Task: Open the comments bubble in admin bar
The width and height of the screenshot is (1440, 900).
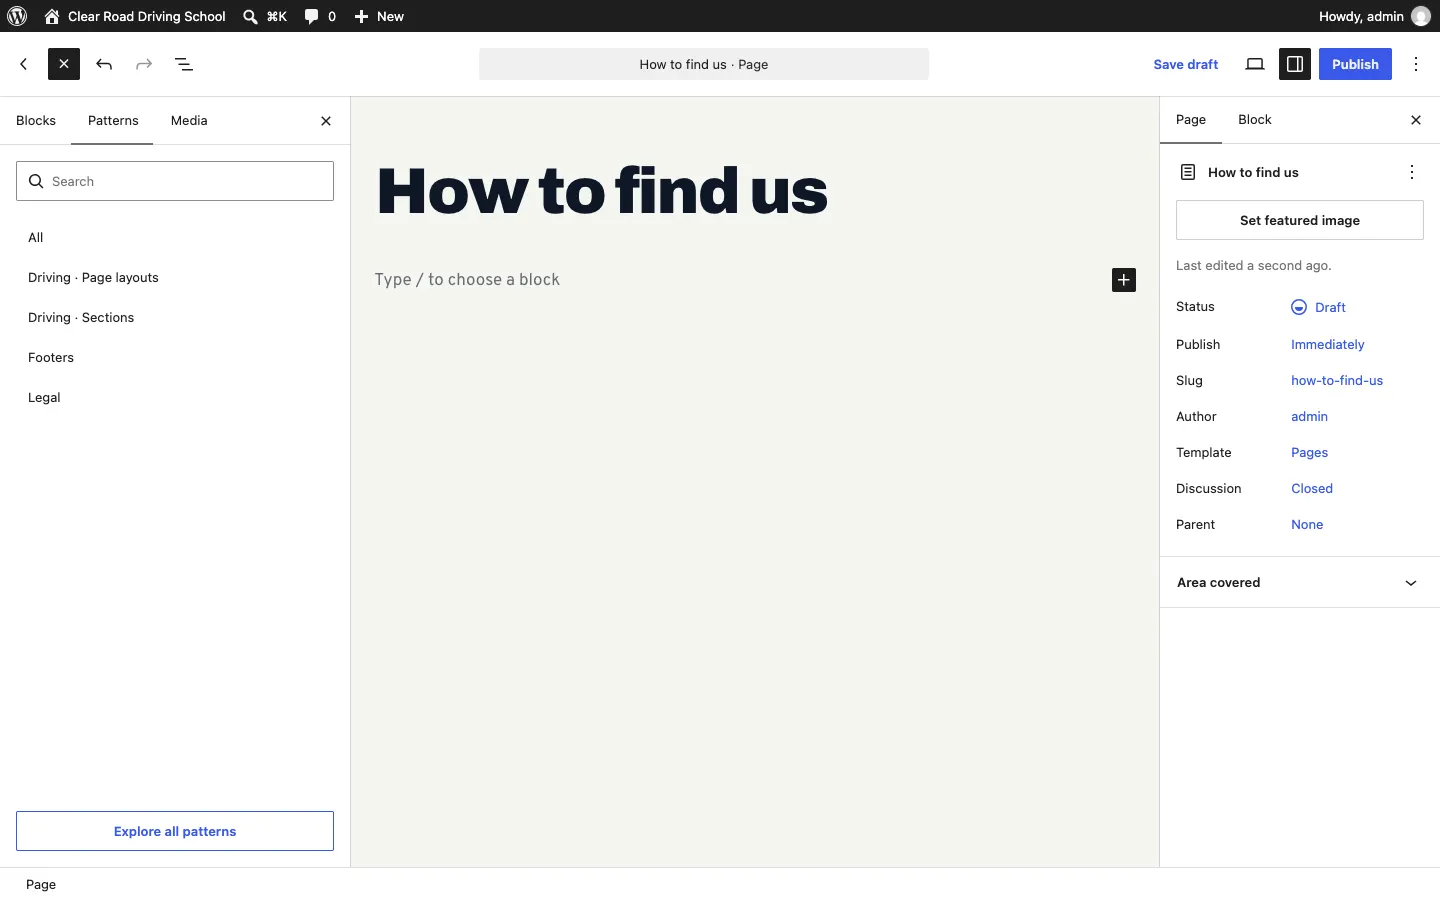Action: pyautogui.click(x=320, y=16)
